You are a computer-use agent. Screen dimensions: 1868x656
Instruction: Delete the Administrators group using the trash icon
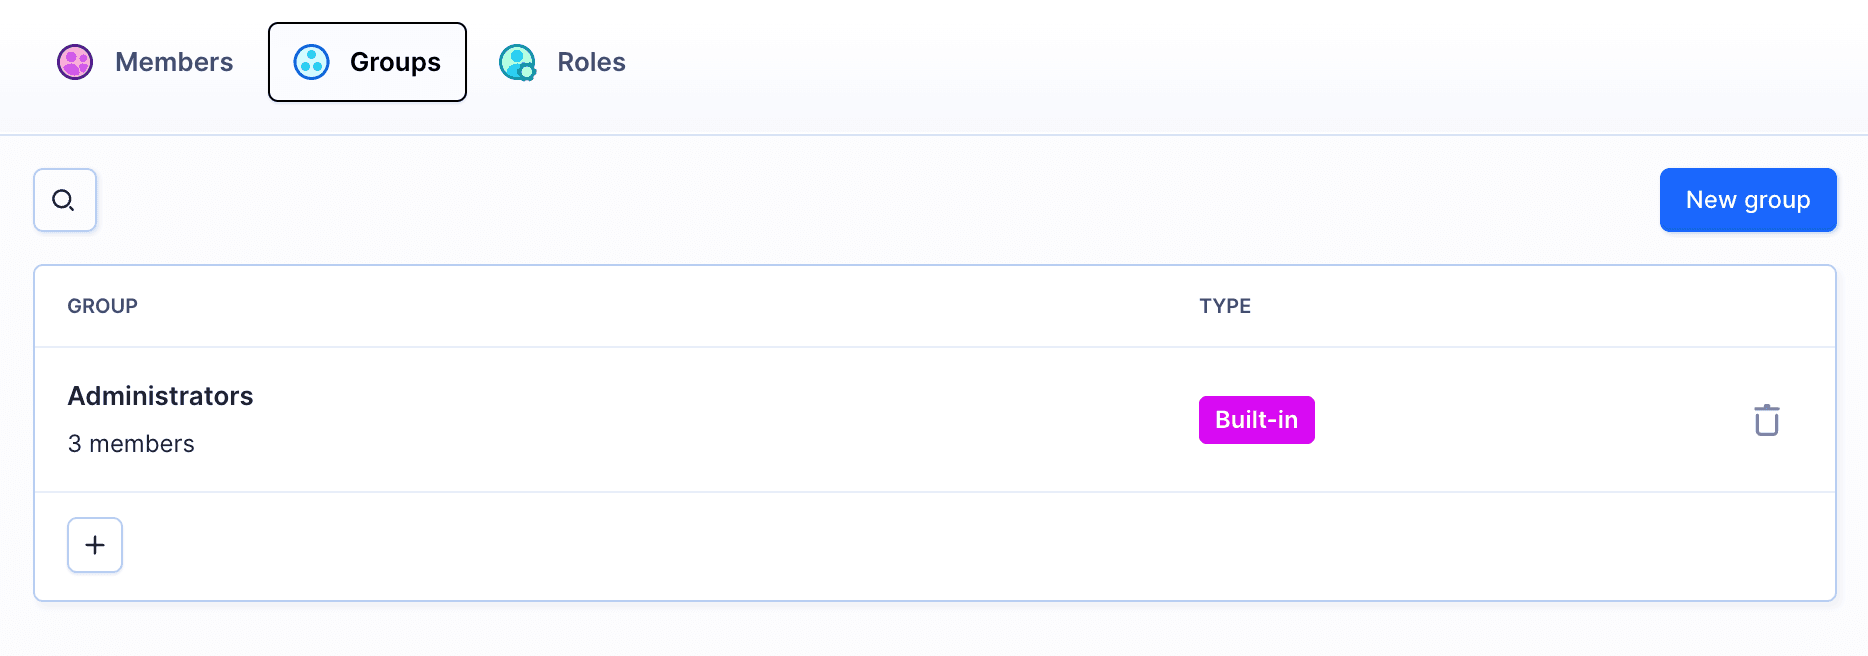[x=1767, y=420]
